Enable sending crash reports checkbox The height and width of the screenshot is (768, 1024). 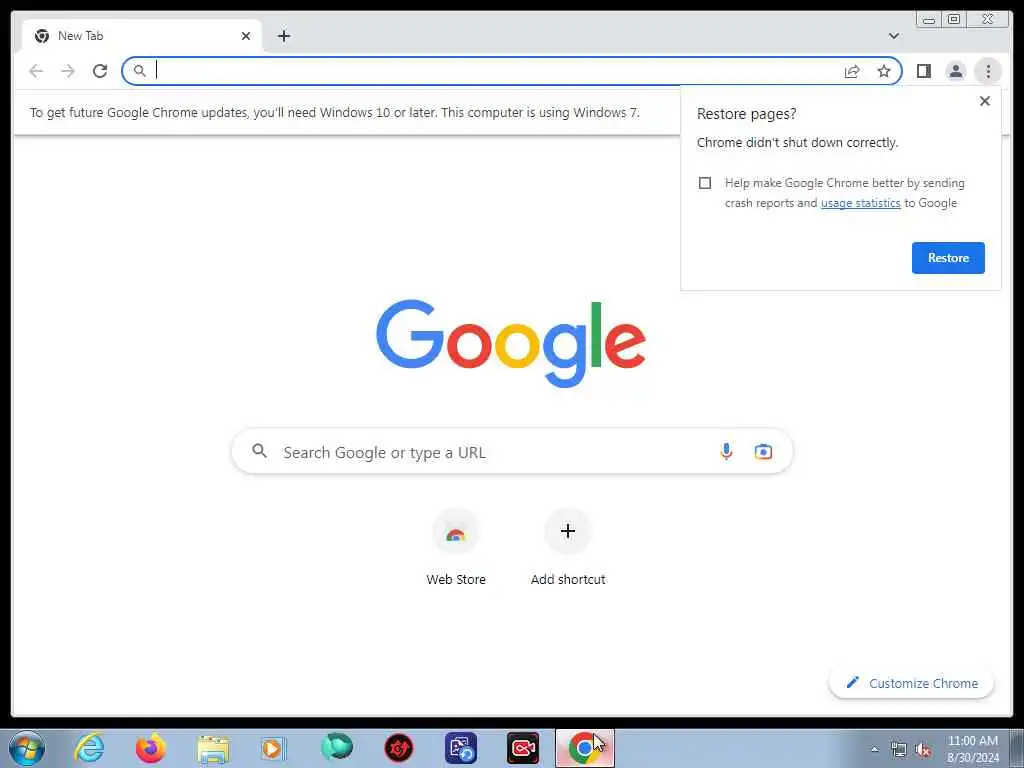(705, 183)
